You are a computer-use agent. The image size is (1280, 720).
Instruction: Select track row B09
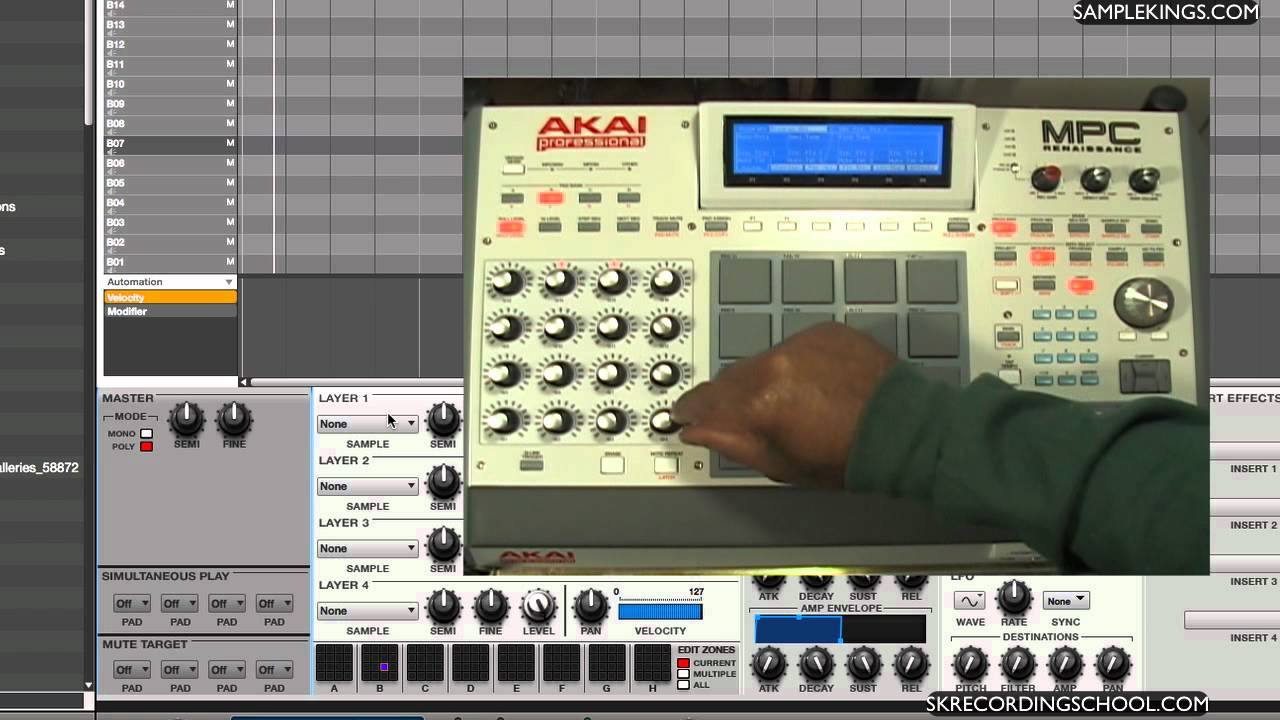tap(170, 104)
